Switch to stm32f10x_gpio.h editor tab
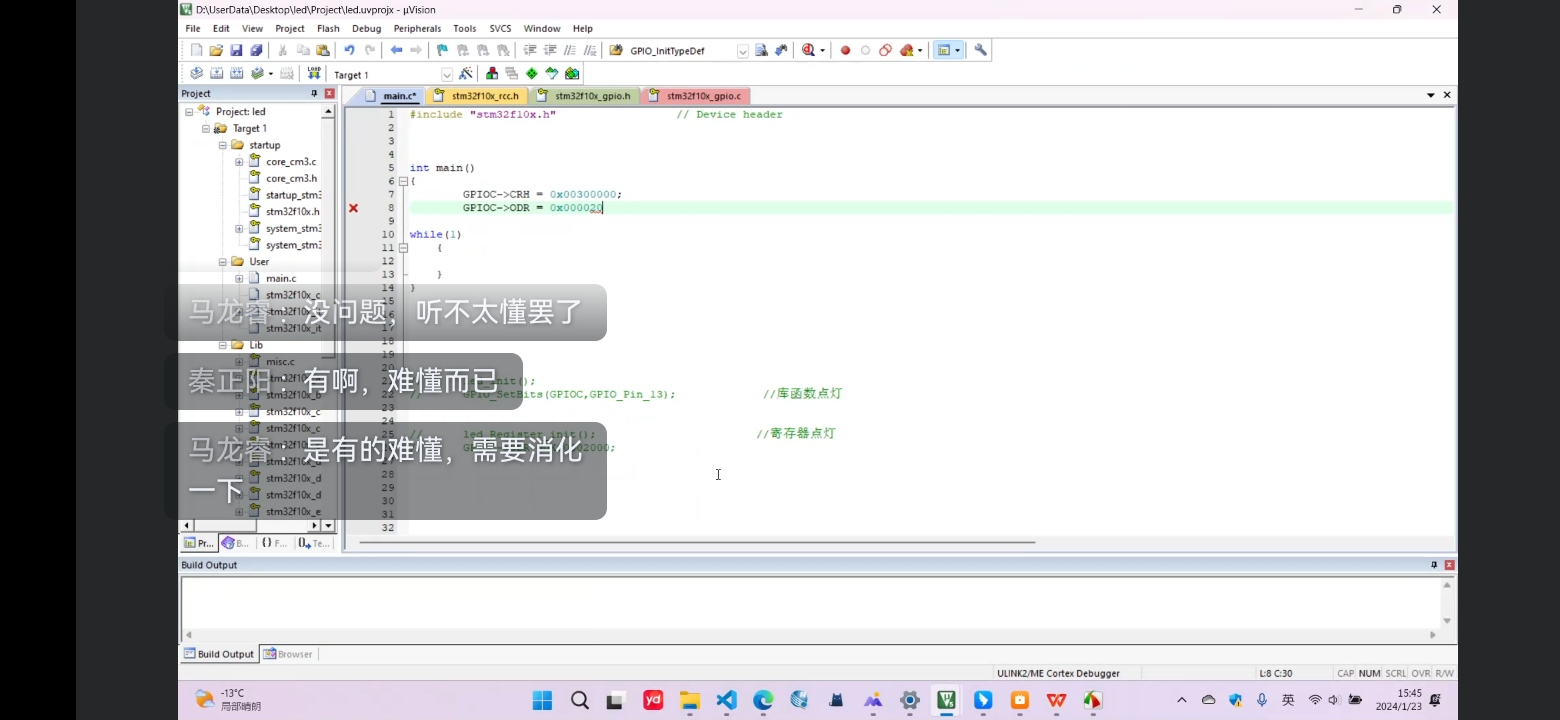This screenshot has height=720, width=1560. click(592, 96)
